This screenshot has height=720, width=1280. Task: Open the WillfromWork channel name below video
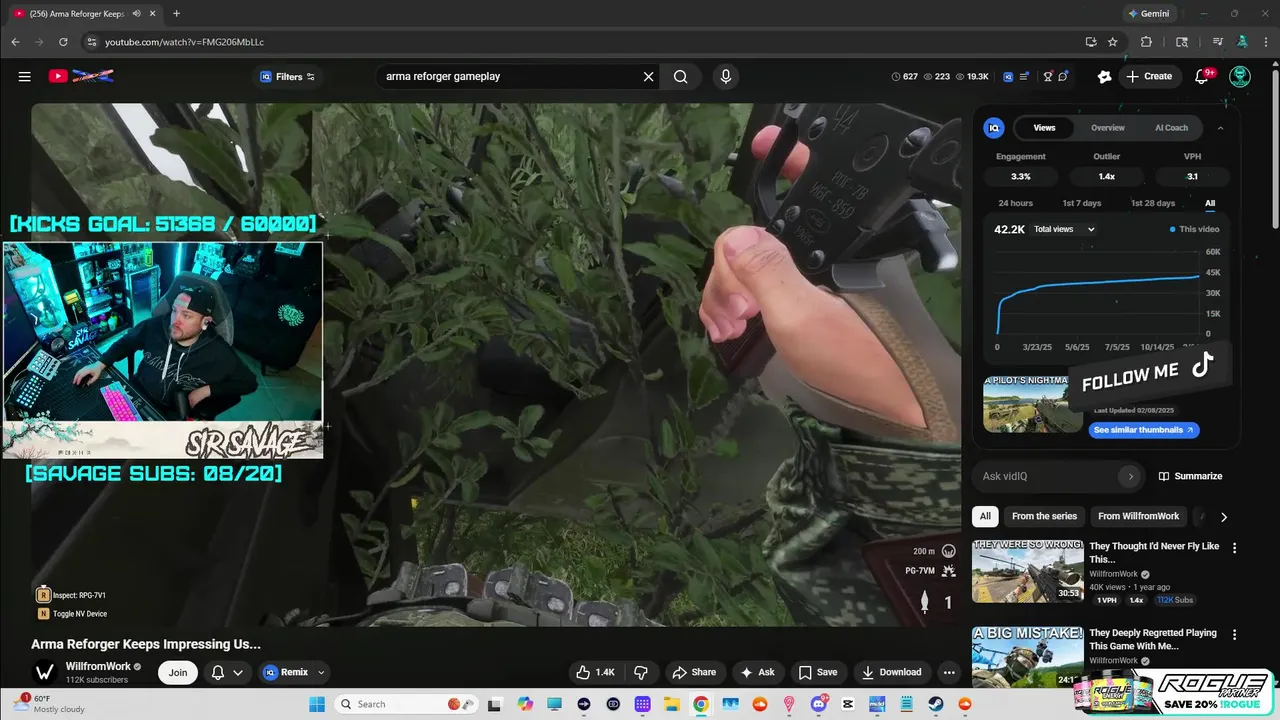[x=98, y=666]
